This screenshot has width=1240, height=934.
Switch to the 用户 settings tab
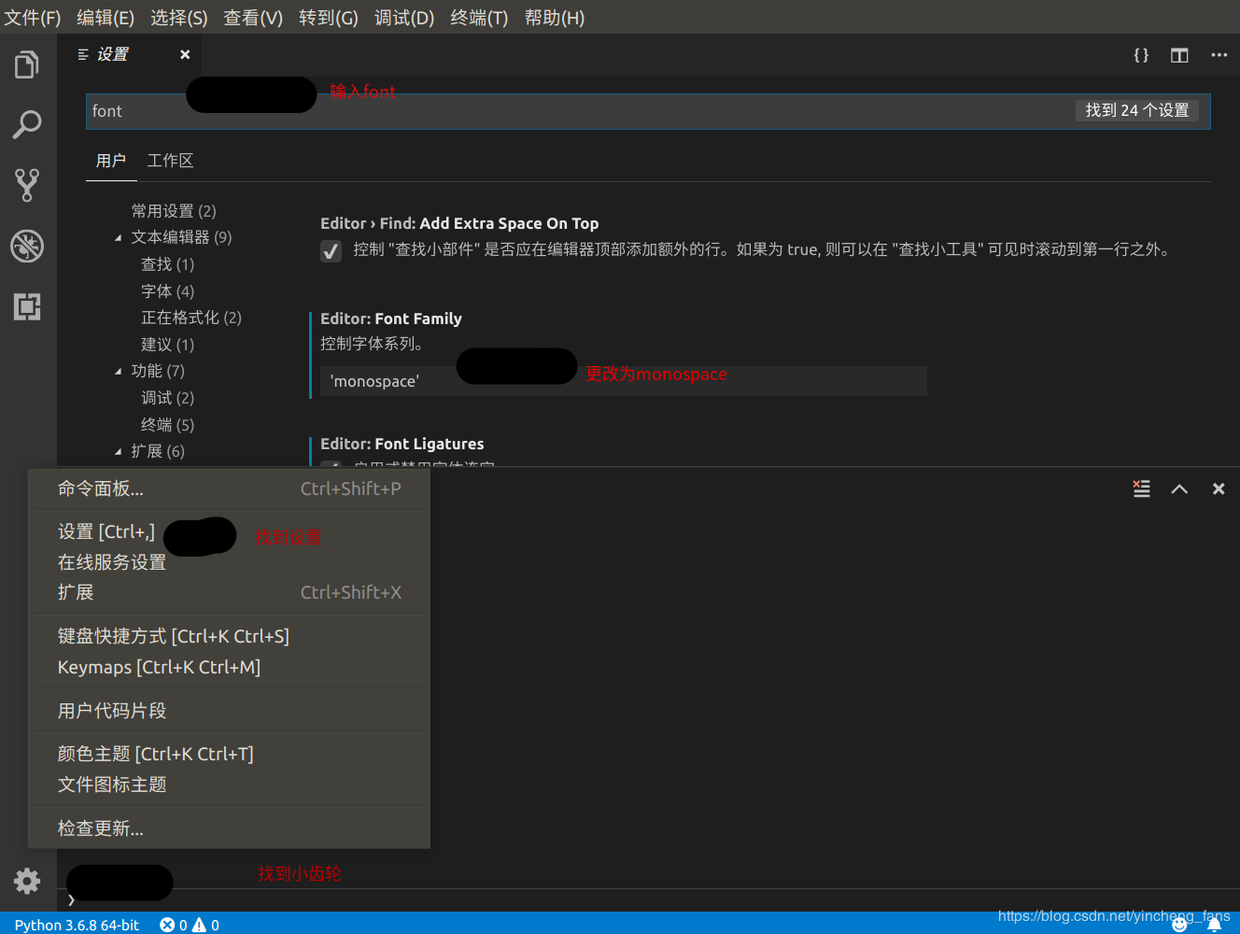[111, 161]
